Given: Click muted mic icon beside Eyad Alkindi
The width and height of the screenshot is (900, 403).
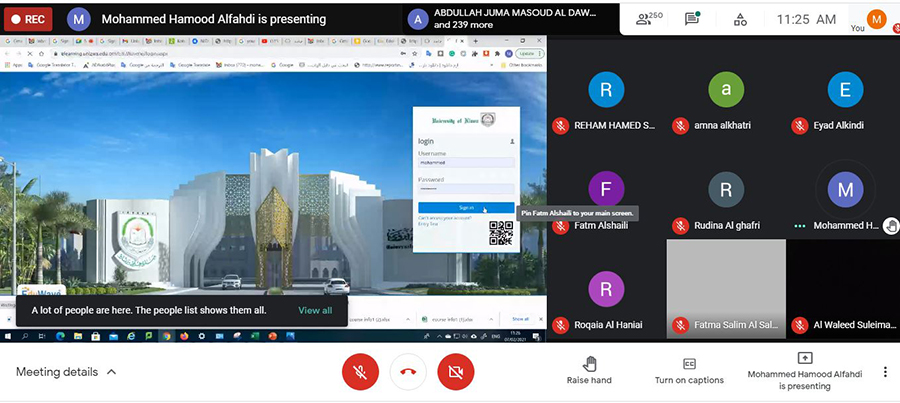Looking at the screenshot, I should [x=800, y=126].
